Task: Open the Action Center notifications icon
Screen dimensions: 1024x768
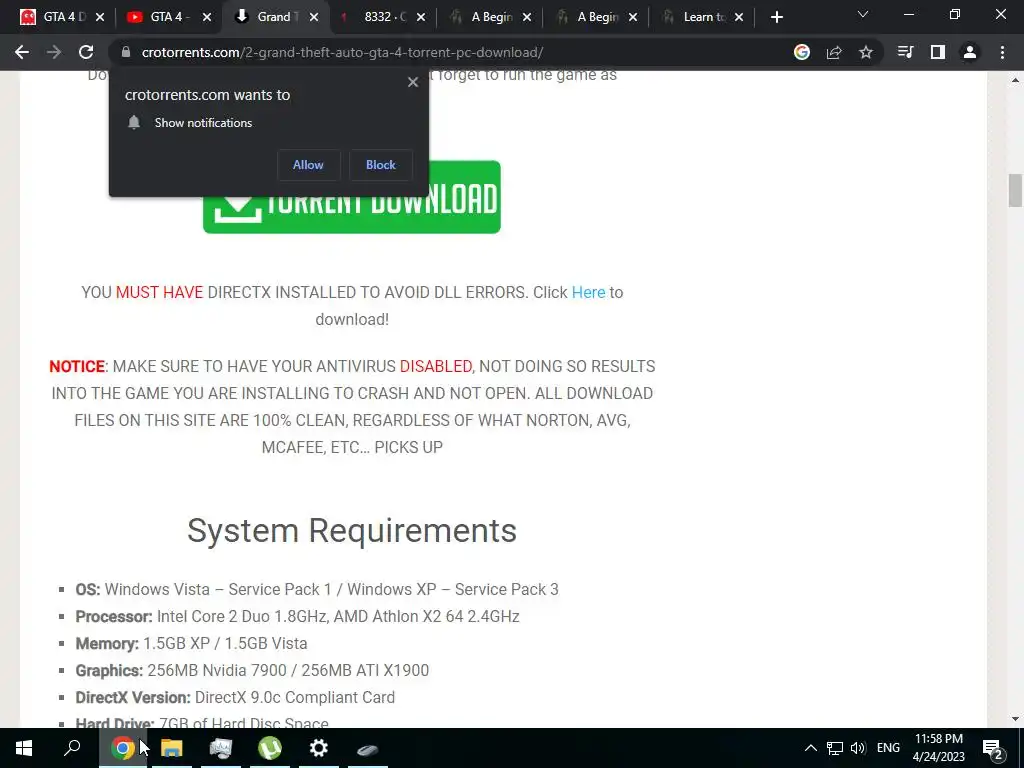Action: pyautogui.click(x=993, y=749)
